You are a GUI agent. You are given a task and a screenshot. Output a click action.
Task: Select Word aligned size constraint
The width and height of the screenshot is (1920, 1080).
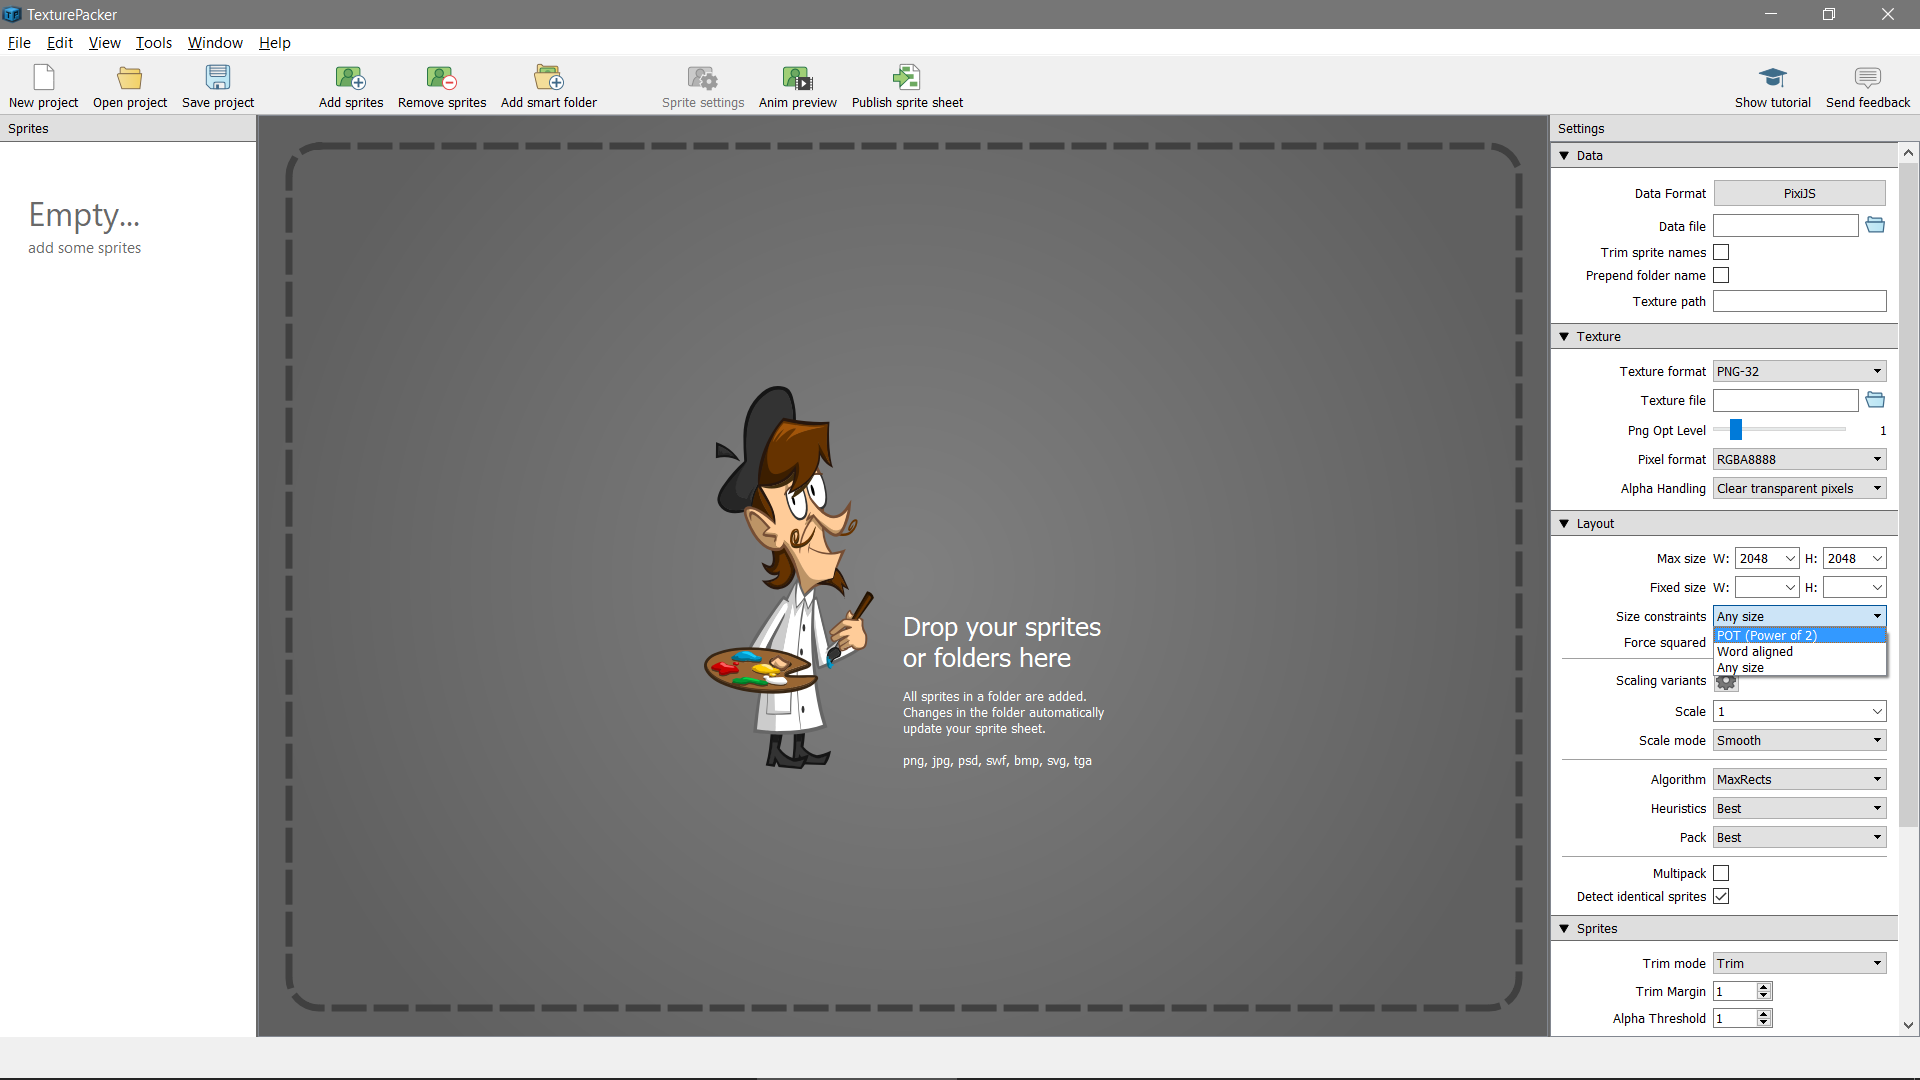[1800, 651]
